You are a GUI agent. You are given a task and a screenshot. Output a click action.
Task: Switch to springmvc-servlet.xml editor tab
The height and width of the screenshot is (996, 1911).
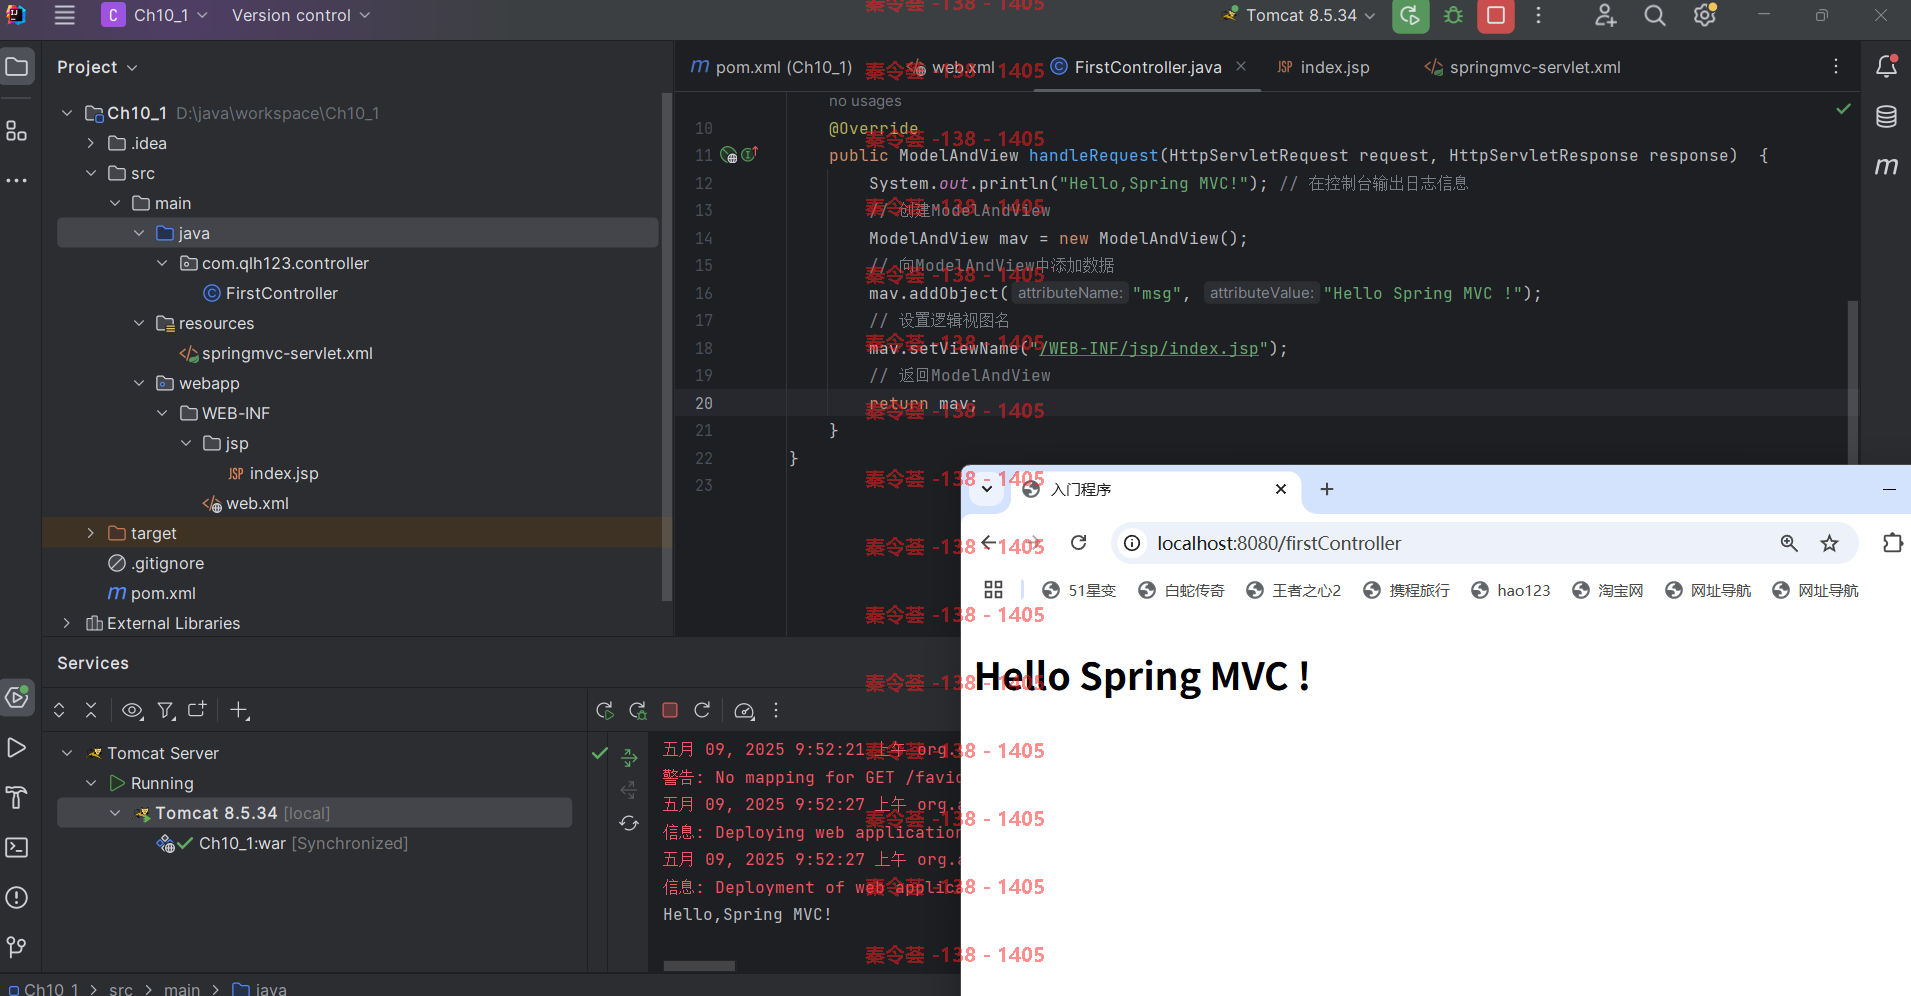coord(1522,67)
